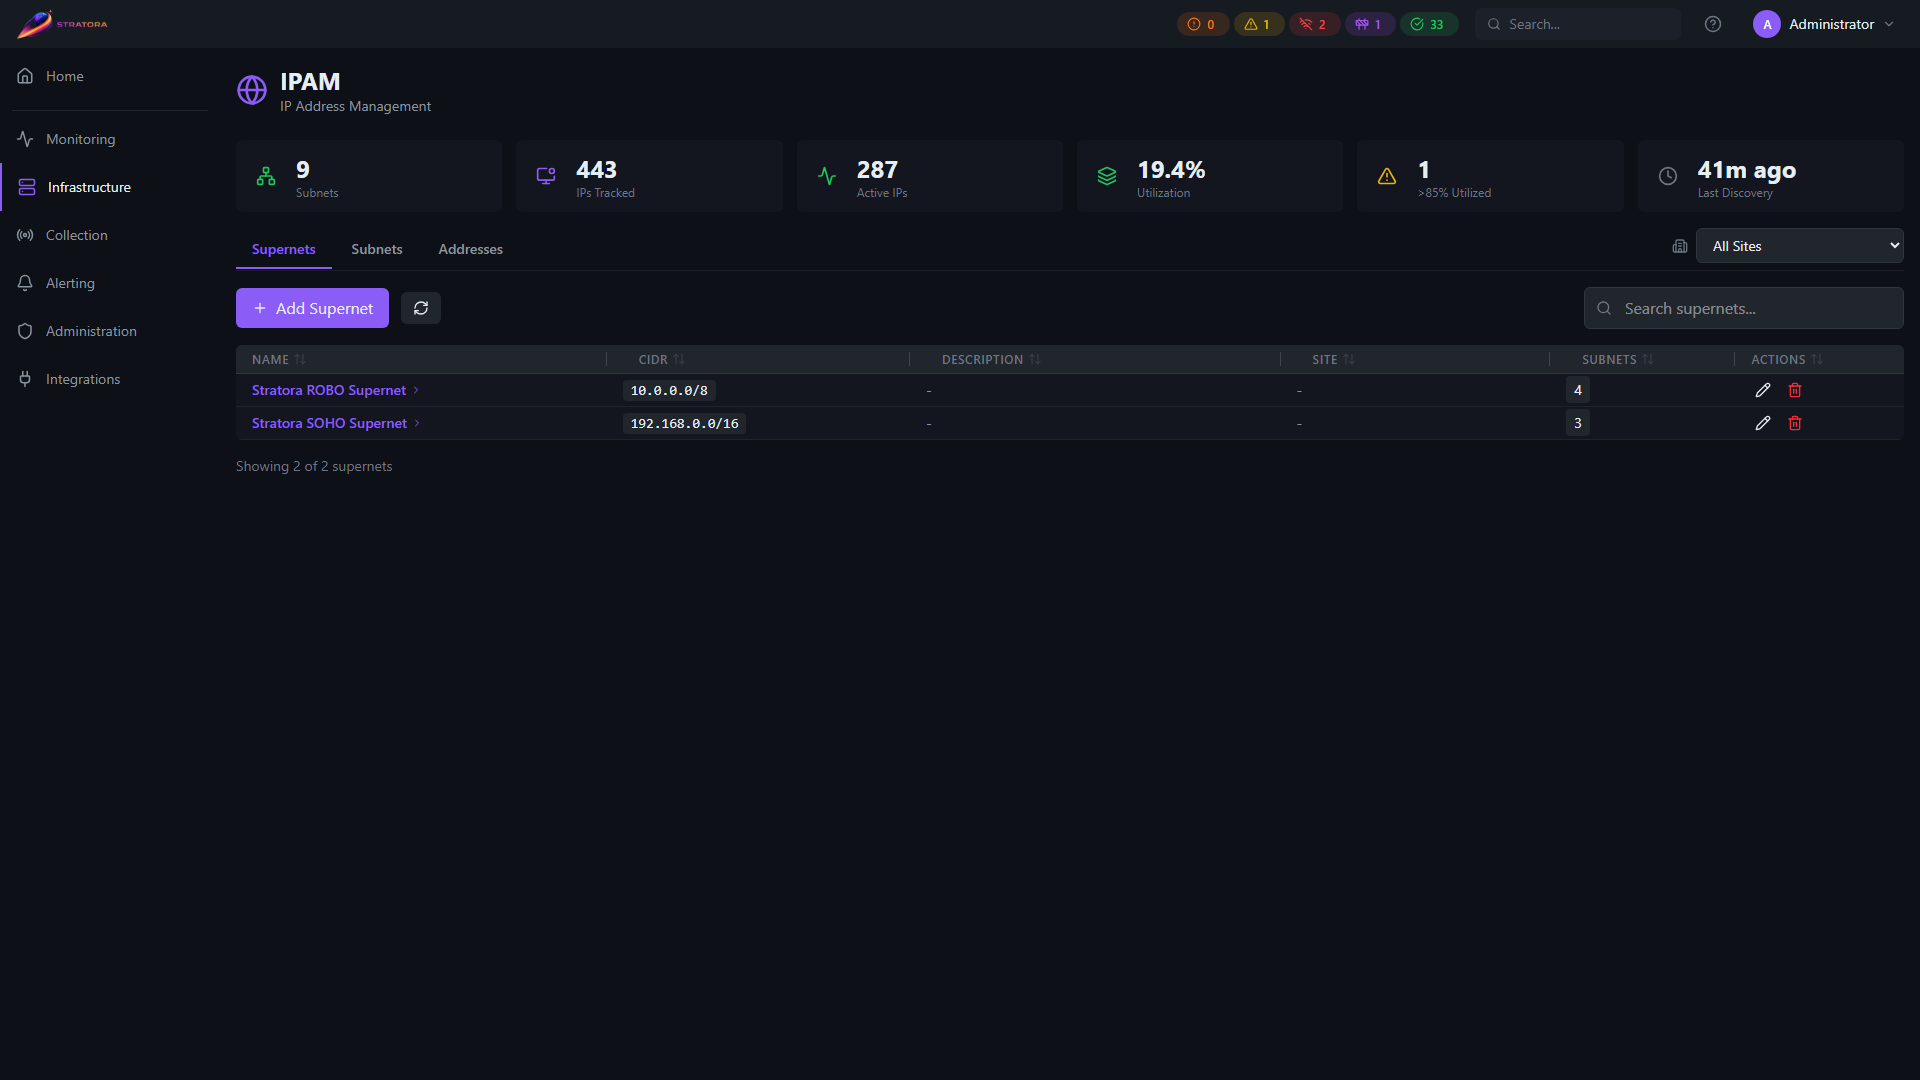Click the subnet count 4 badge
The height and width of the screenshot is (1080, 1920).
click(x=1578, y=390)
